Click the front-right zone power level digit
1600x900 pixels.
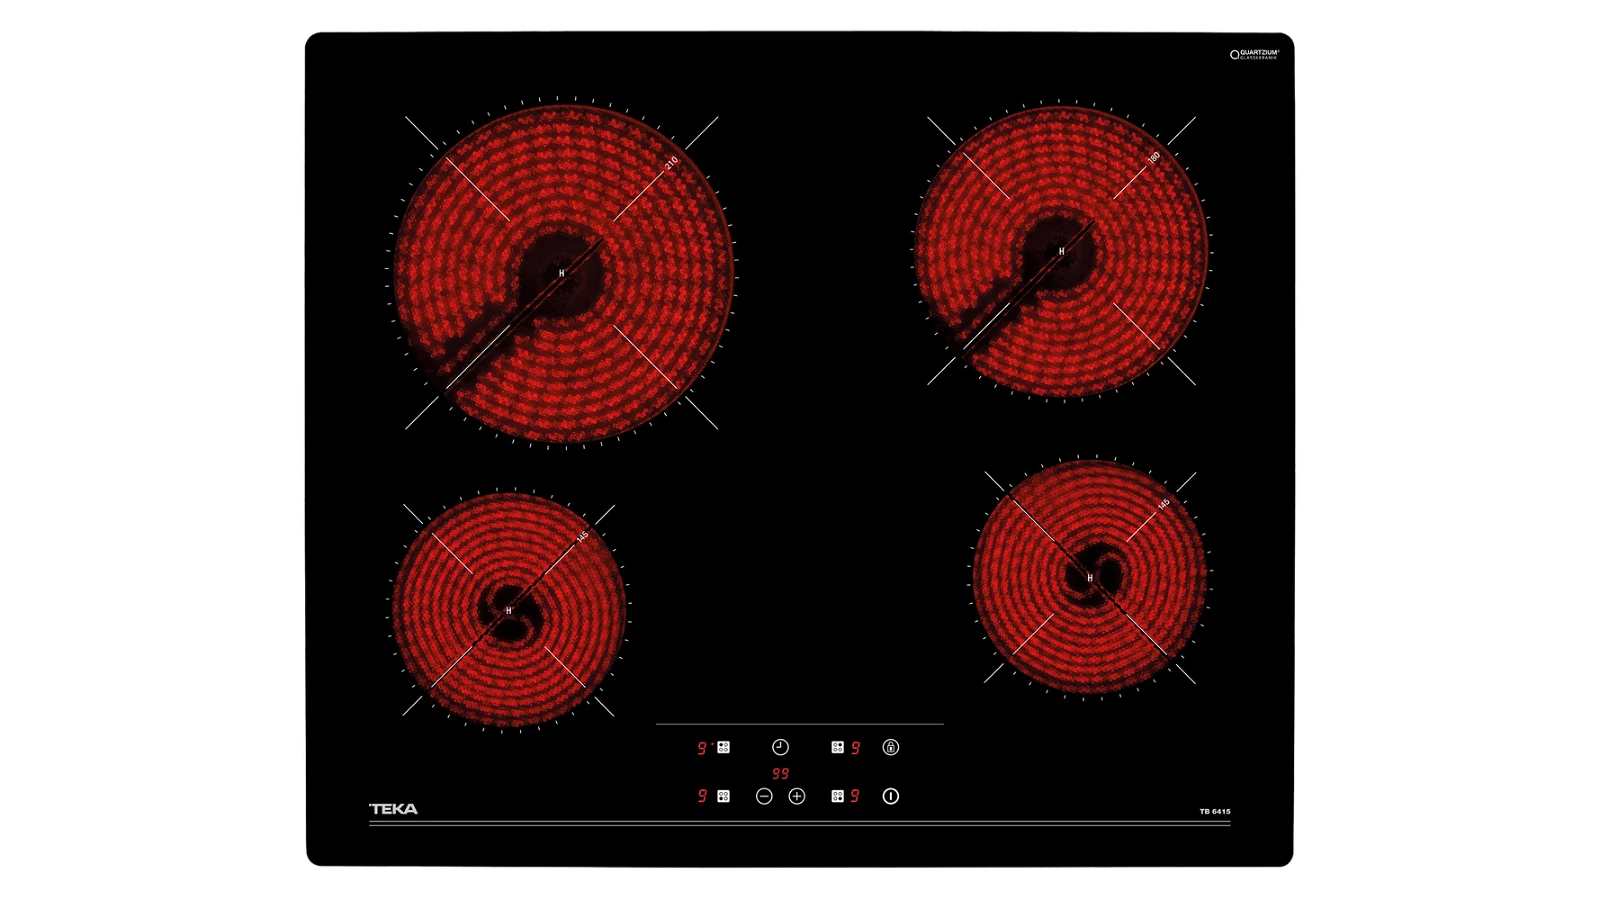[855, 796]
